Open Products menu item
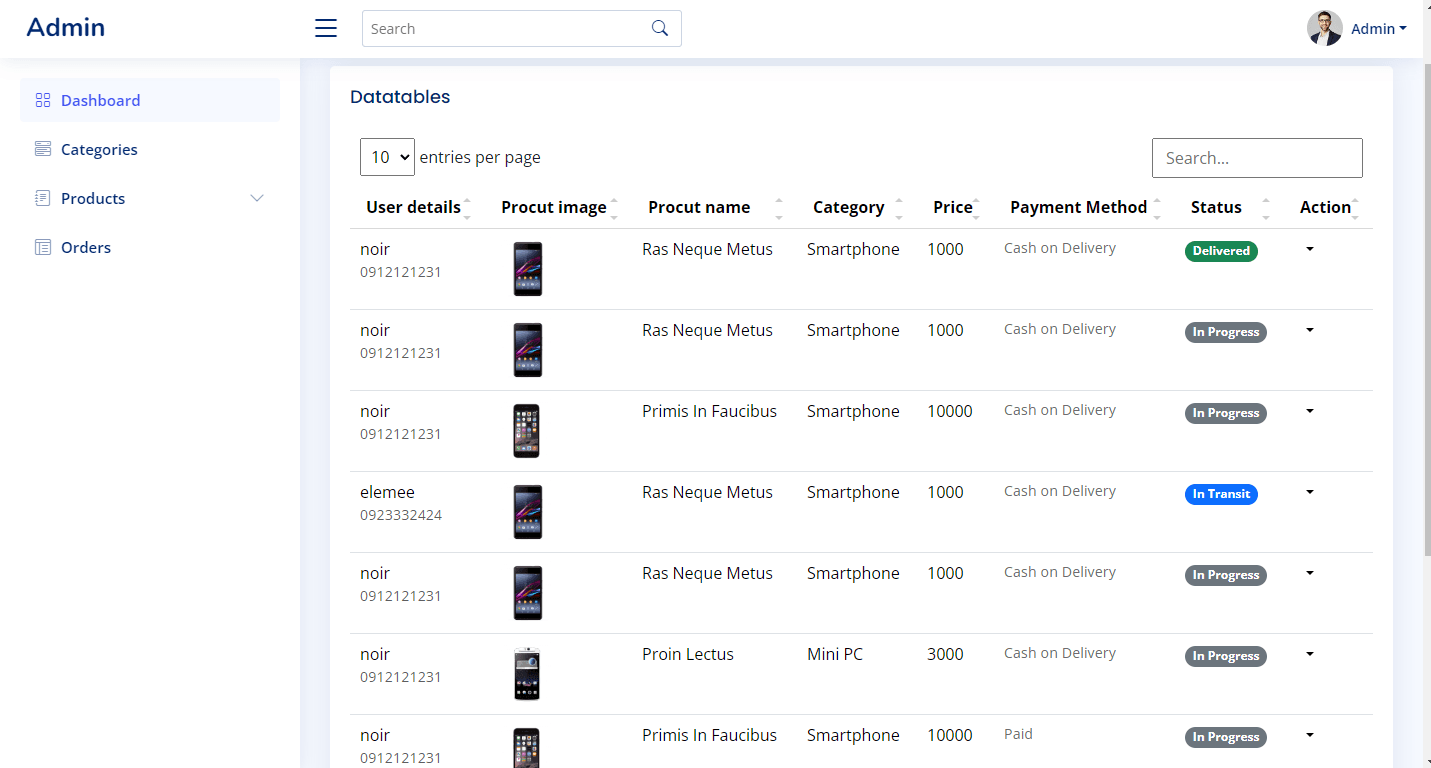 pos(150,198)
